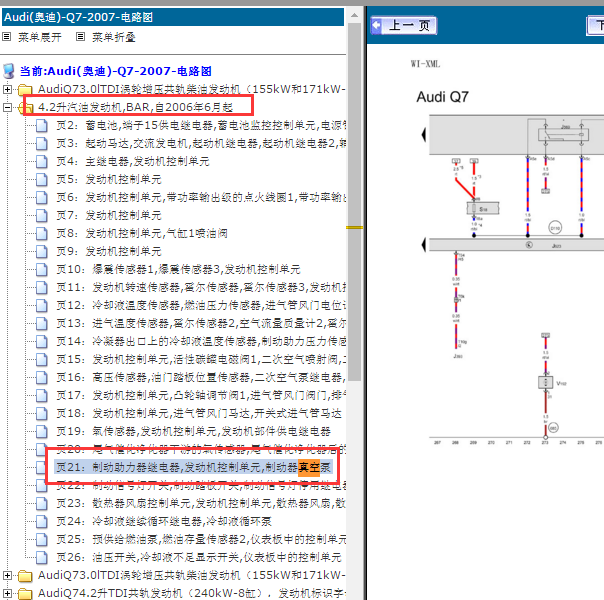Click the page icon for 页8 气缸1喷油阀
Screen dimensions: 604x600
click(x=42, y=233)
